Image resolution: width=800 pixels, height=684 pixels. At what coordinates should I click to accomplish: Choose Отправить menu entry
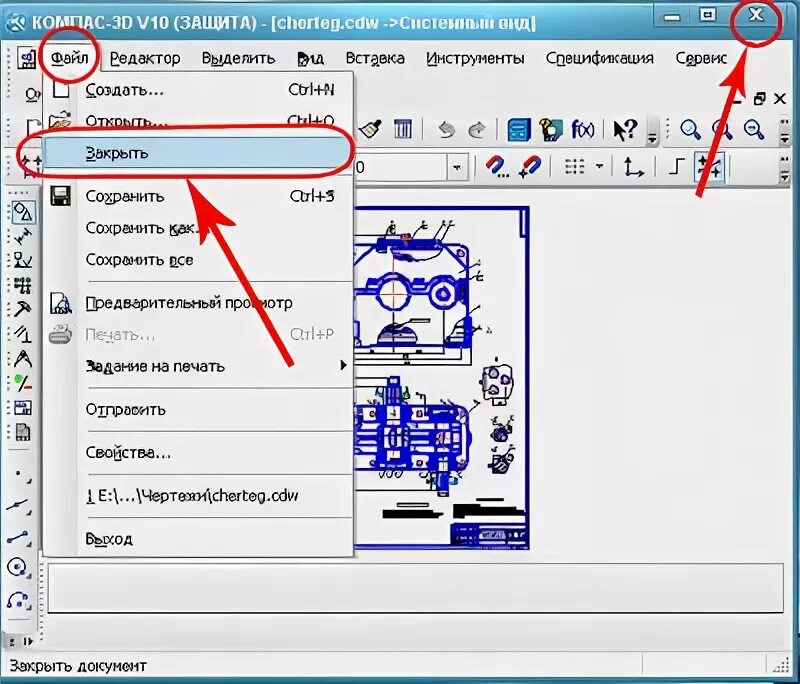(x=198, y=409)
